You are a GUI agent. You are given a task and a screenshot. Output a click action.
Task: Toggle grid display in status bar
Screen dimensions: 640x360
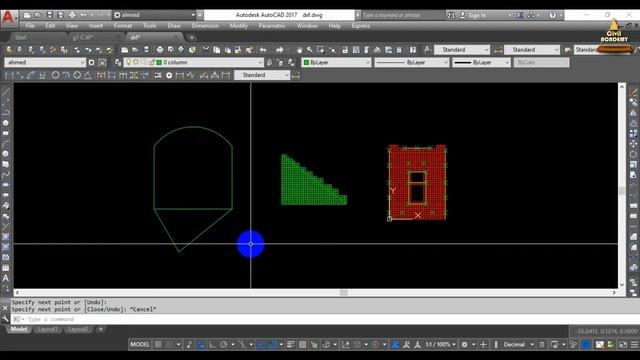tap(158, 344)
